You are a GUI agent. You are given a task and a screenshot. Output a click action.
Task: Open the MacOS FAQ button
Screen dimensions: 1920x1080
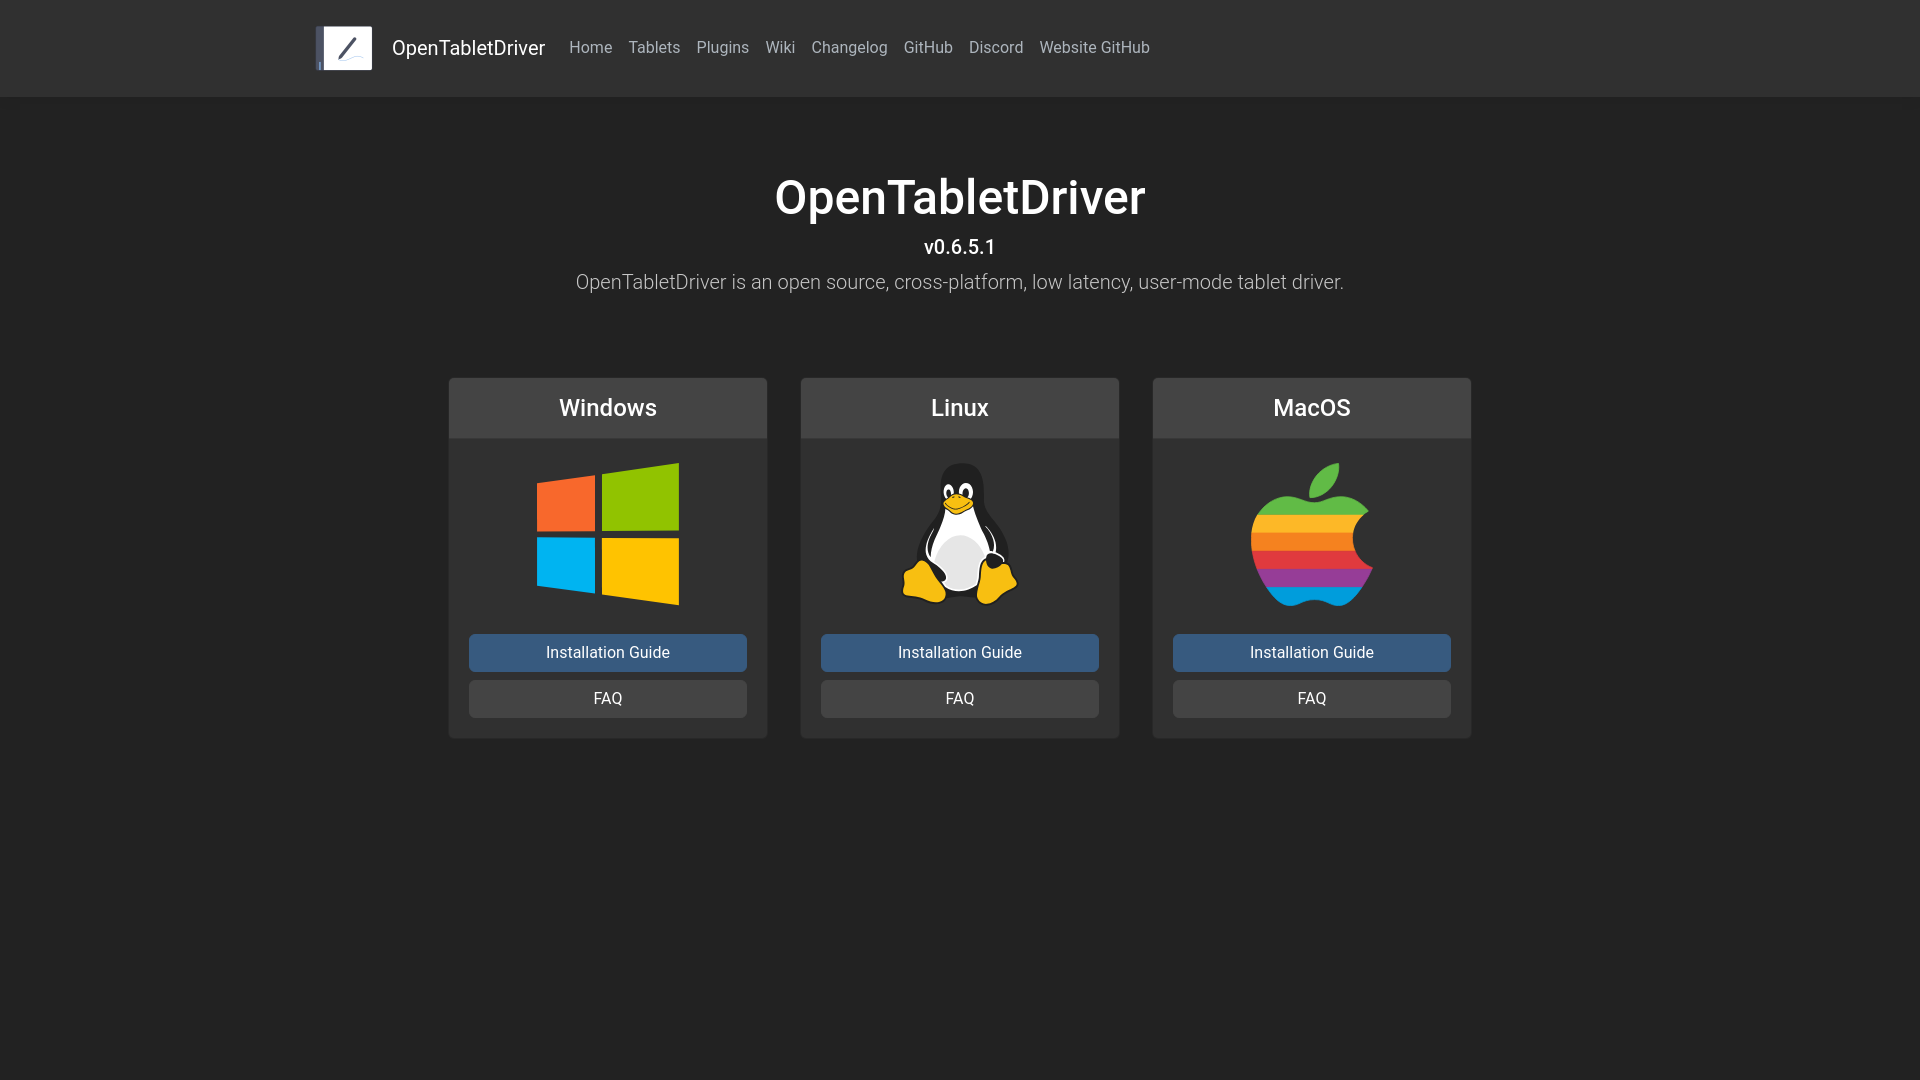[x=1312, y=699]
